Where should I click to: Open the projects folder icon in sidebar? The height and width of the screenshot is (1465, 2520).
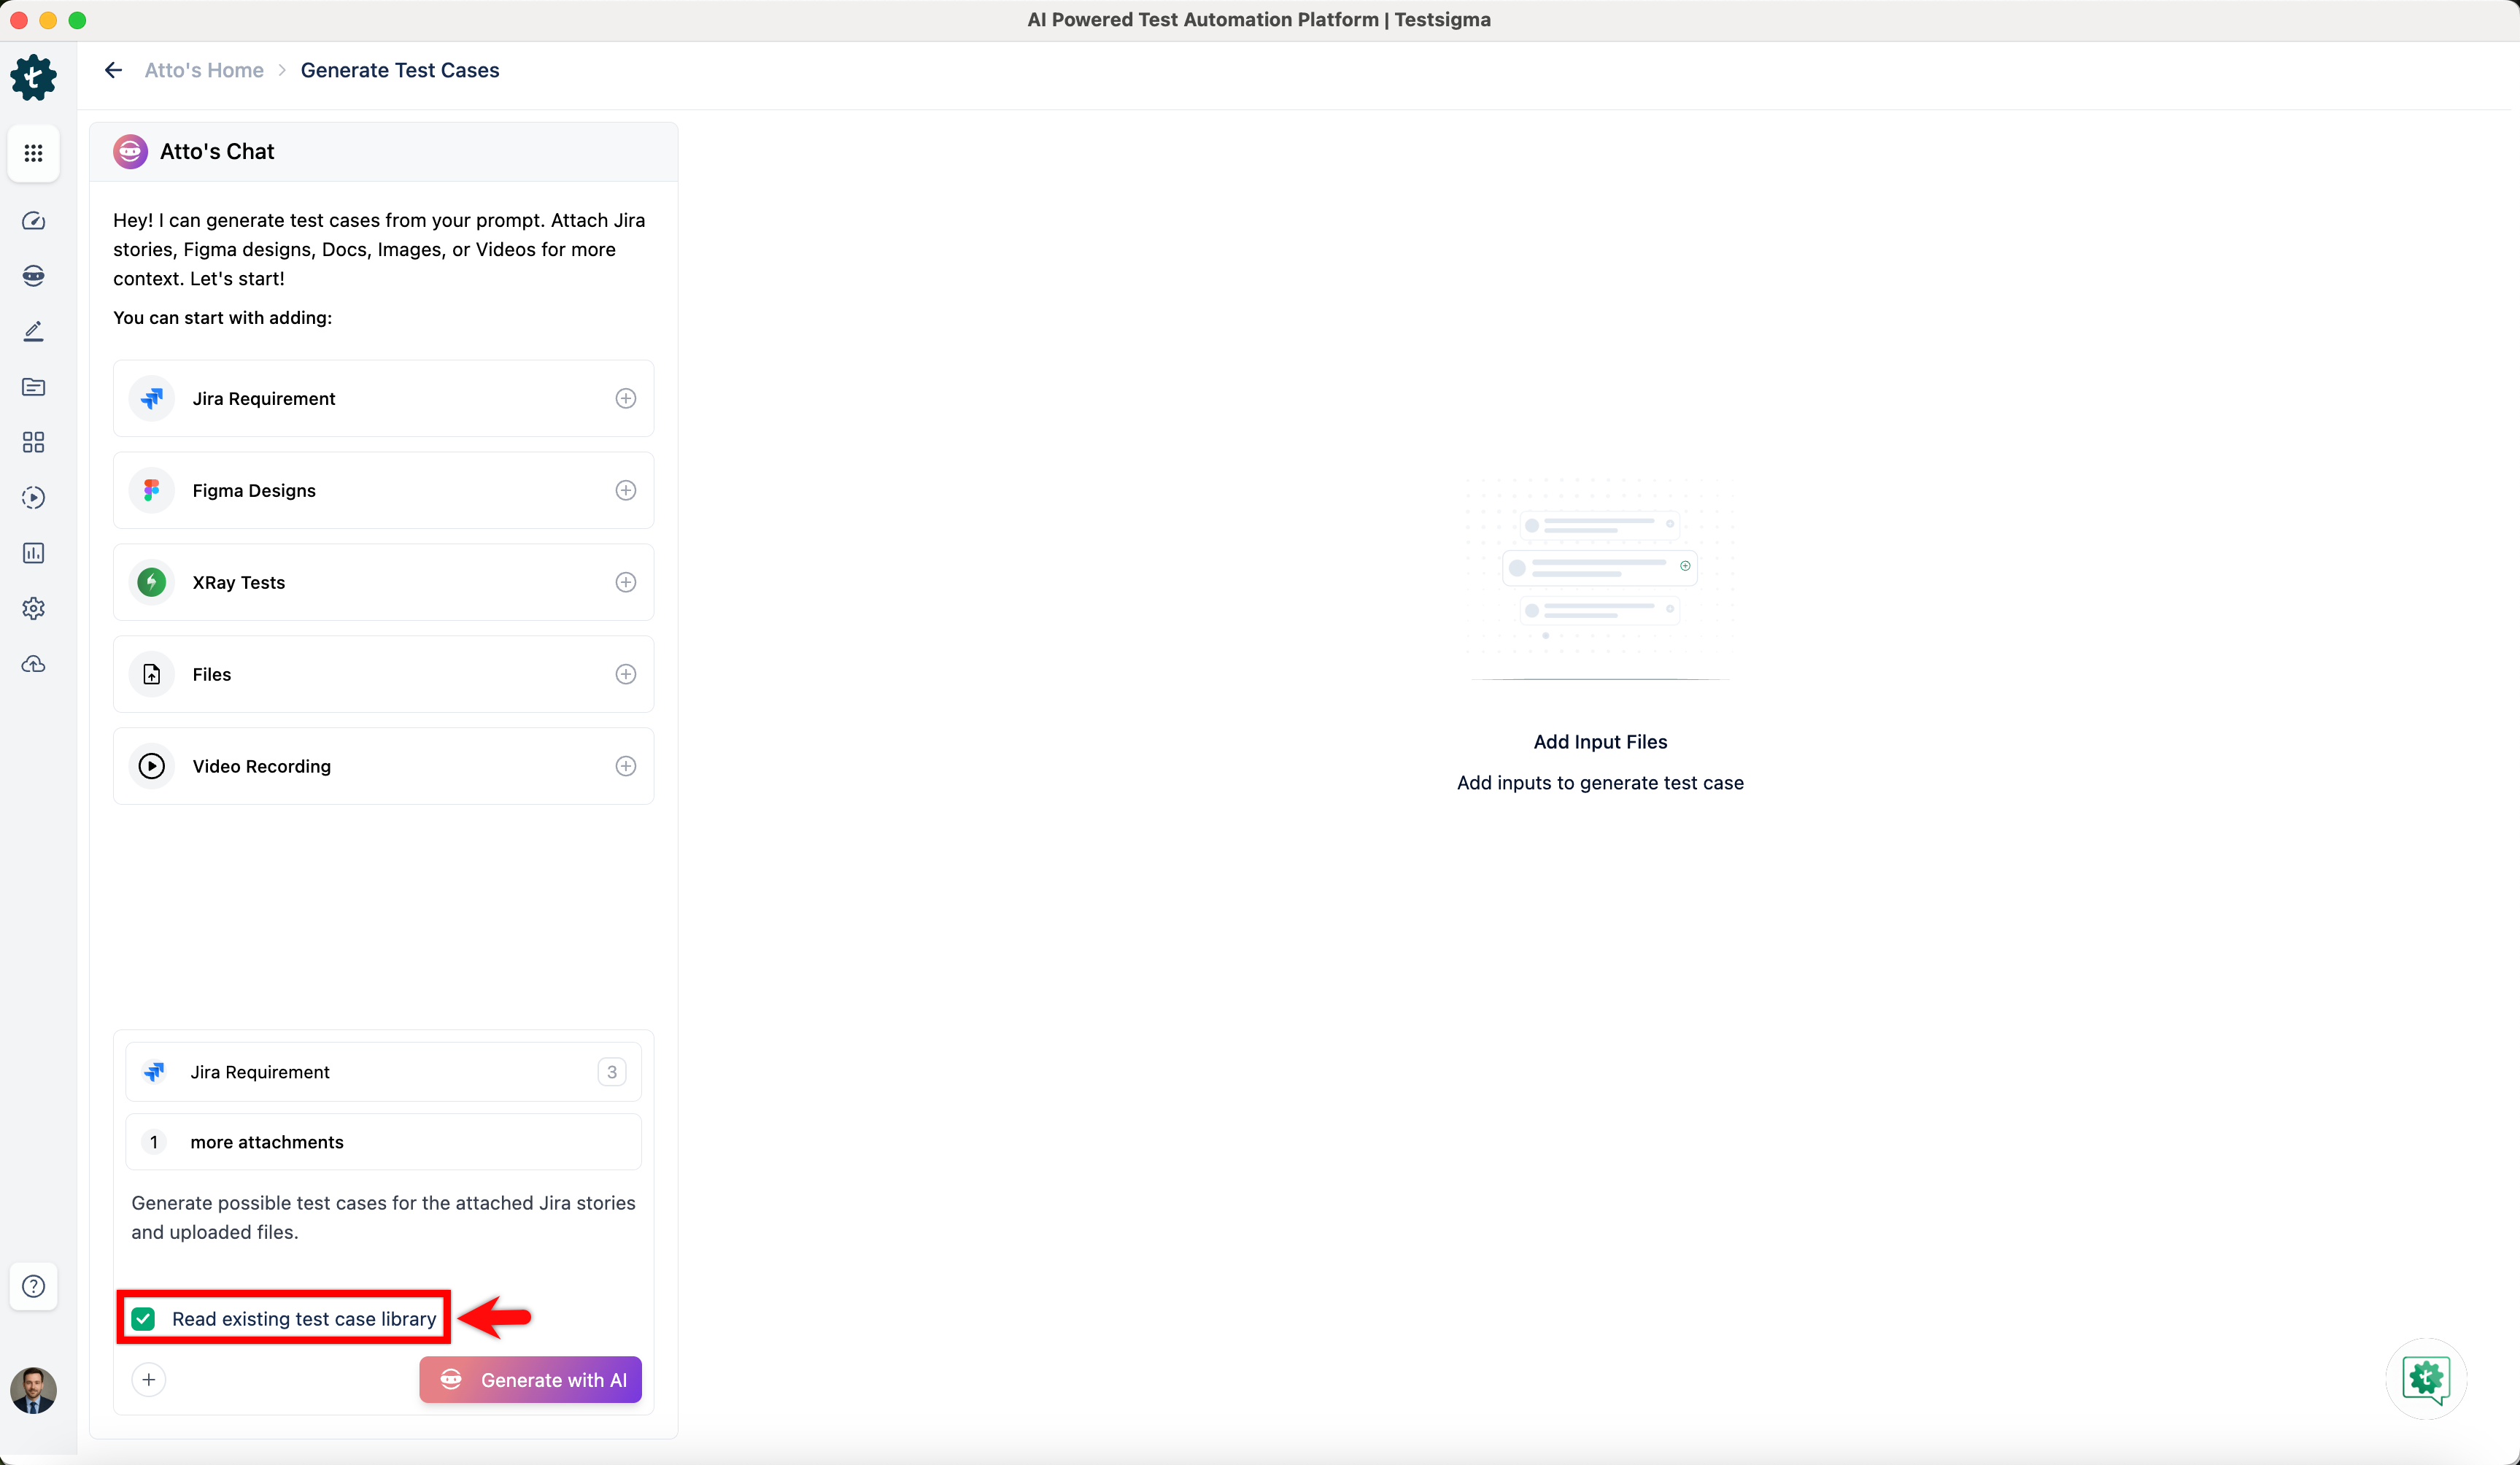pyautogui.click(x=33, y=387)
